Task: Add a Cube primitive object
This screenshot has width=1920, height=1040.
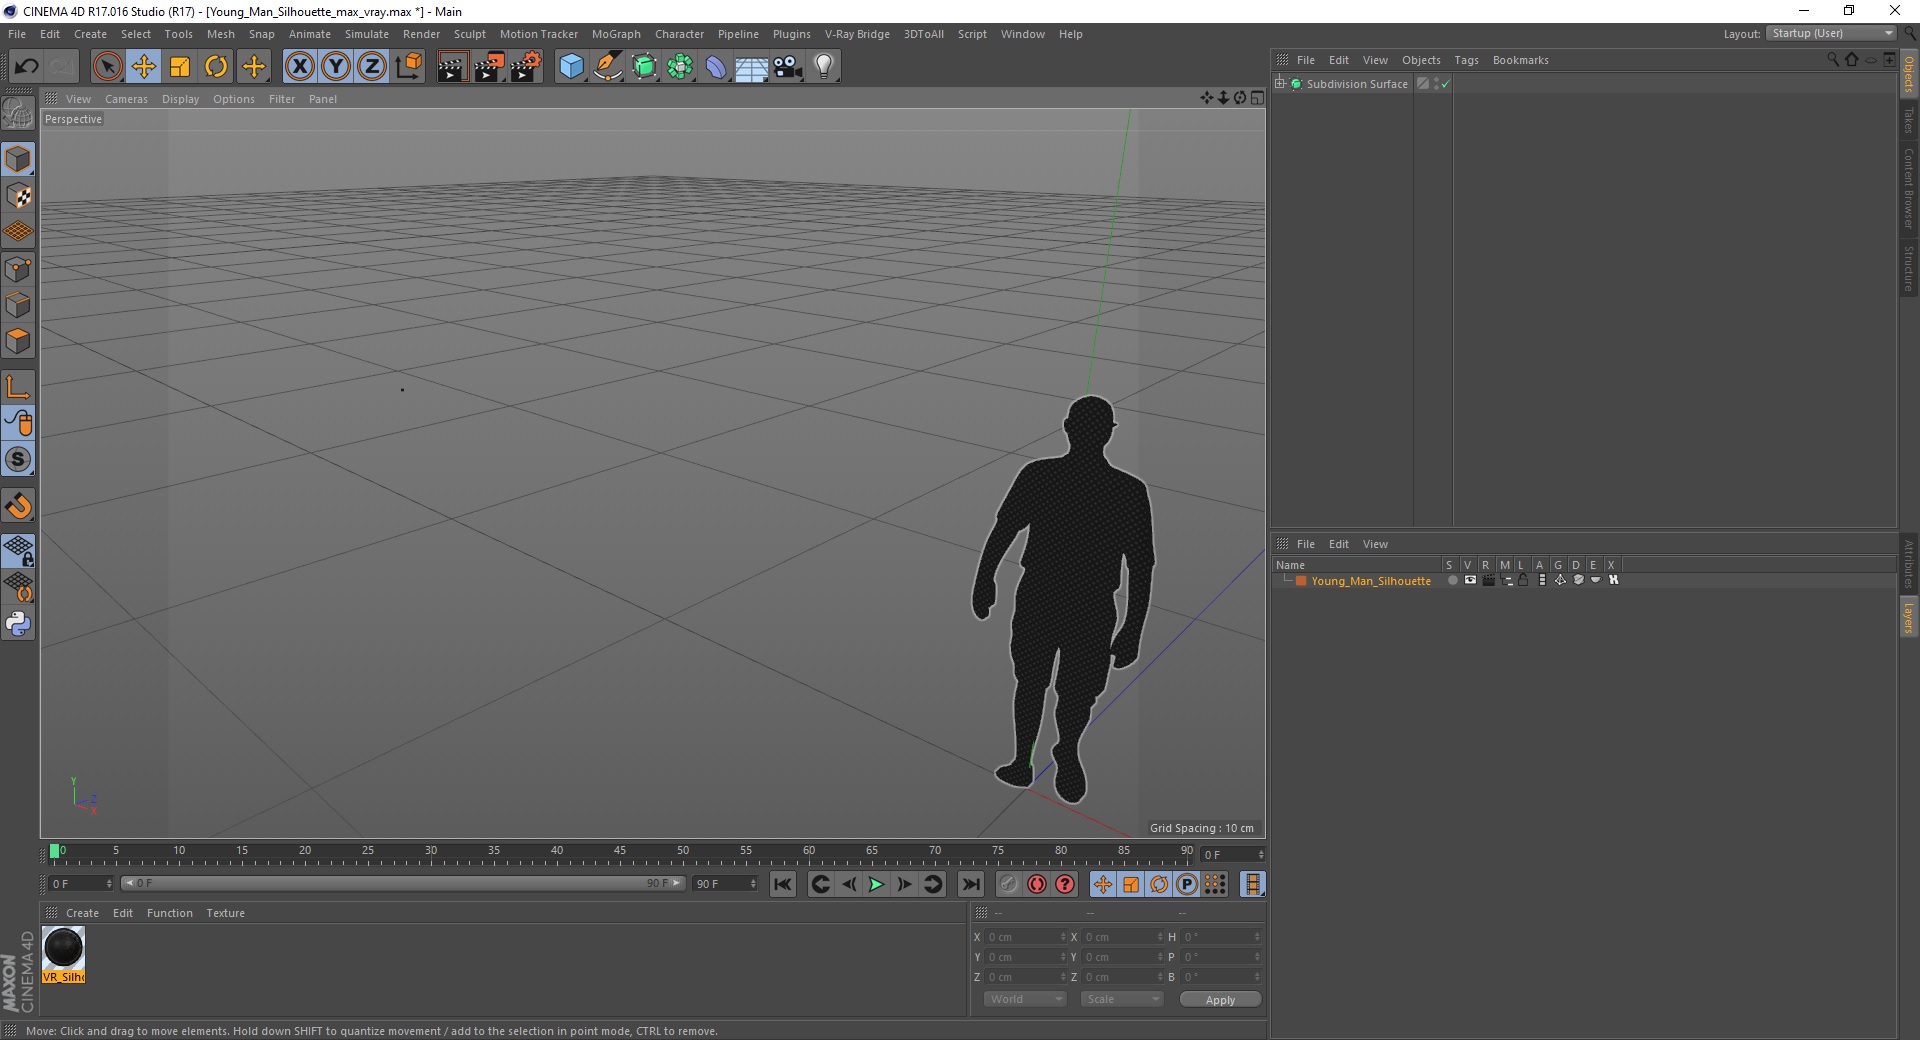Action: tap(571, 67)
